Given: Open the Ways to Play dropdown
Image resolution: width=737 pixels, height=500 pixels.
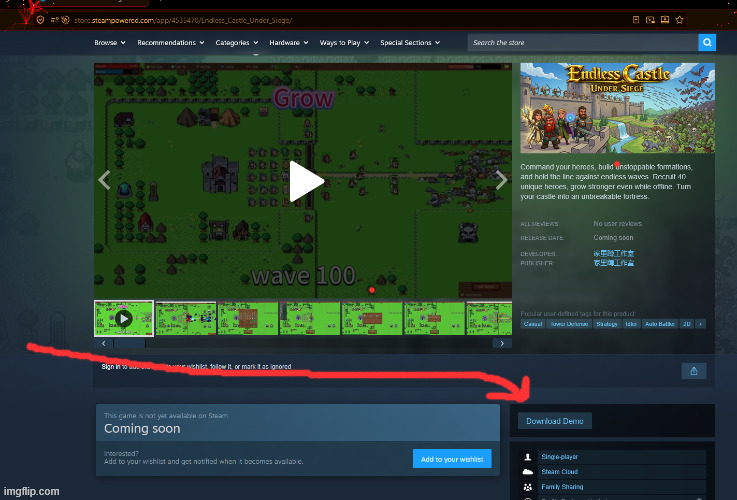Looking at the screenshot, I should click(344, 42).
